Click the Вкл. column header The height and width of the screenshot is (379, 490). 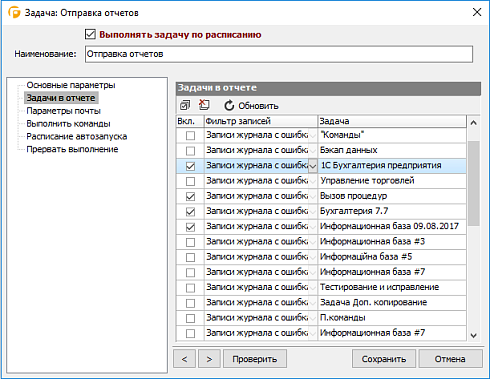[x=190, y=121]
